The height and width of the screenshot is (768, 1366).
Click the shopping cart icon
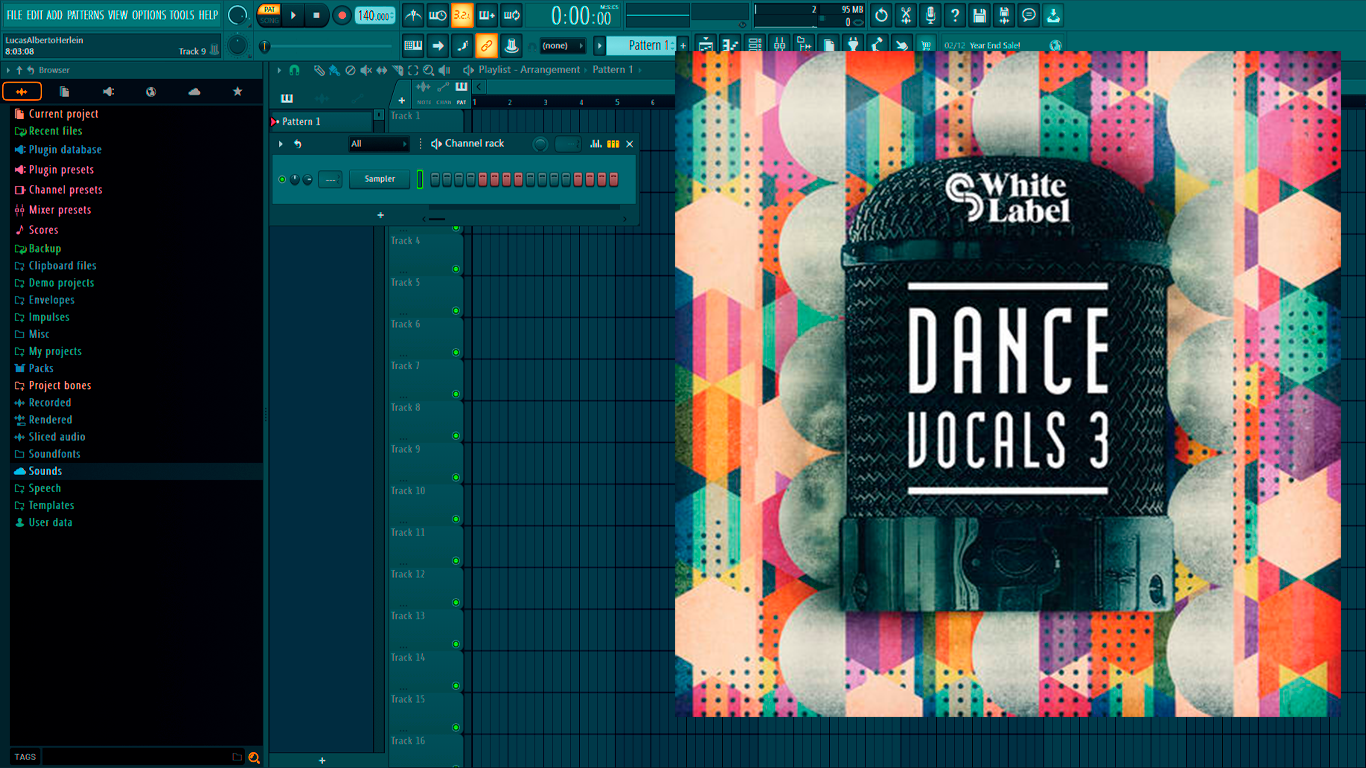(926, 45)
